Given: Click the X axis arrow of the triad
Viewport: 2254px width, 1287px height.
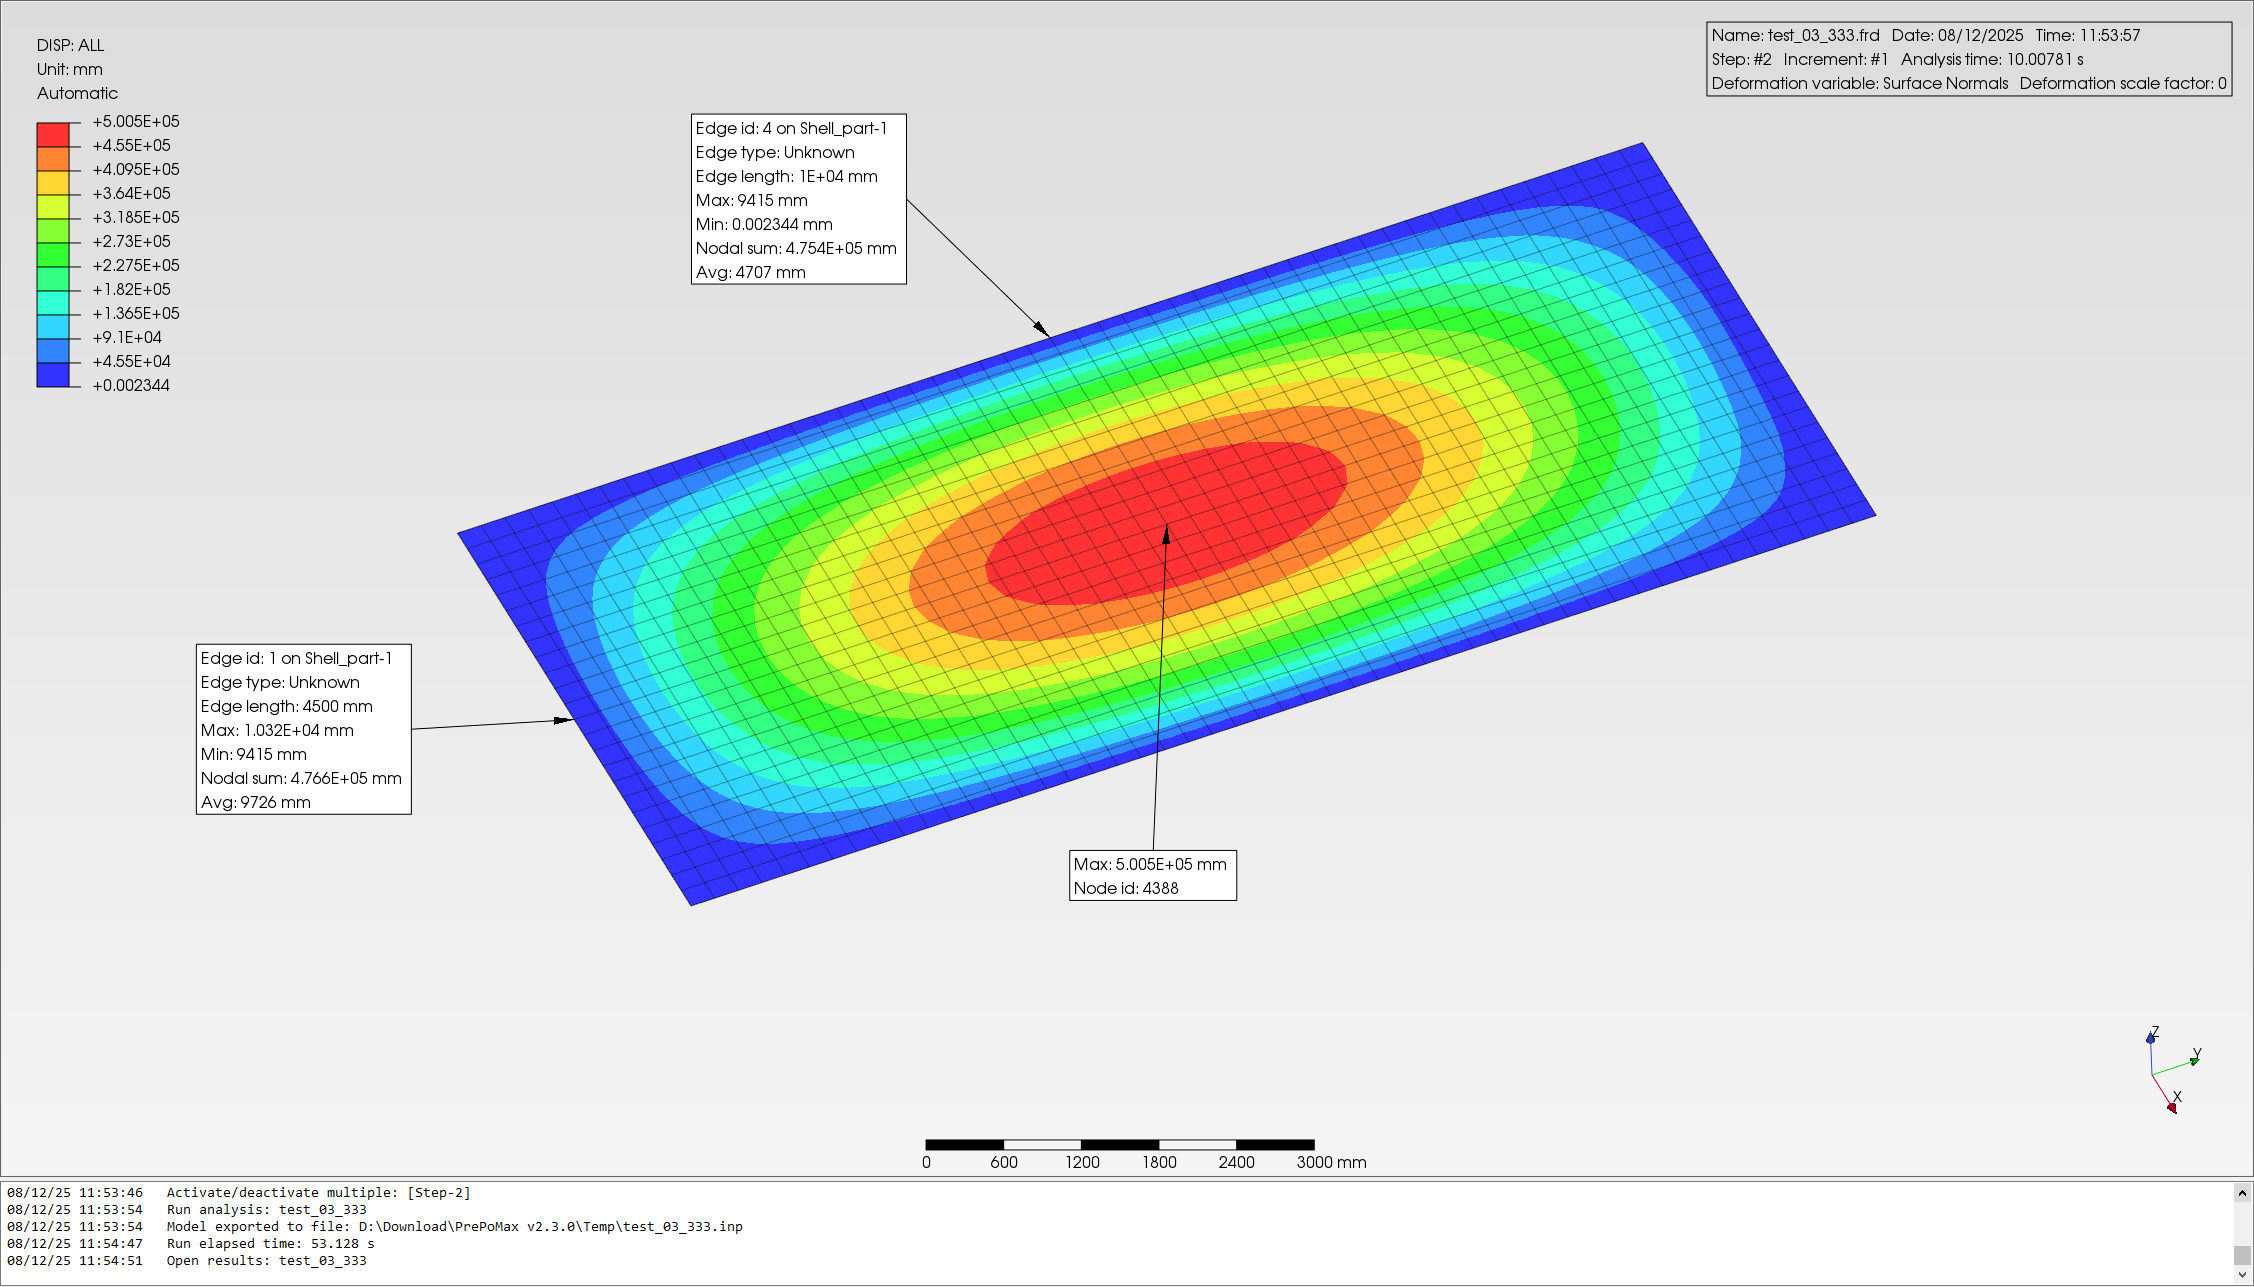Looking at the screenshot, I should click(x=2171, y=1106).
